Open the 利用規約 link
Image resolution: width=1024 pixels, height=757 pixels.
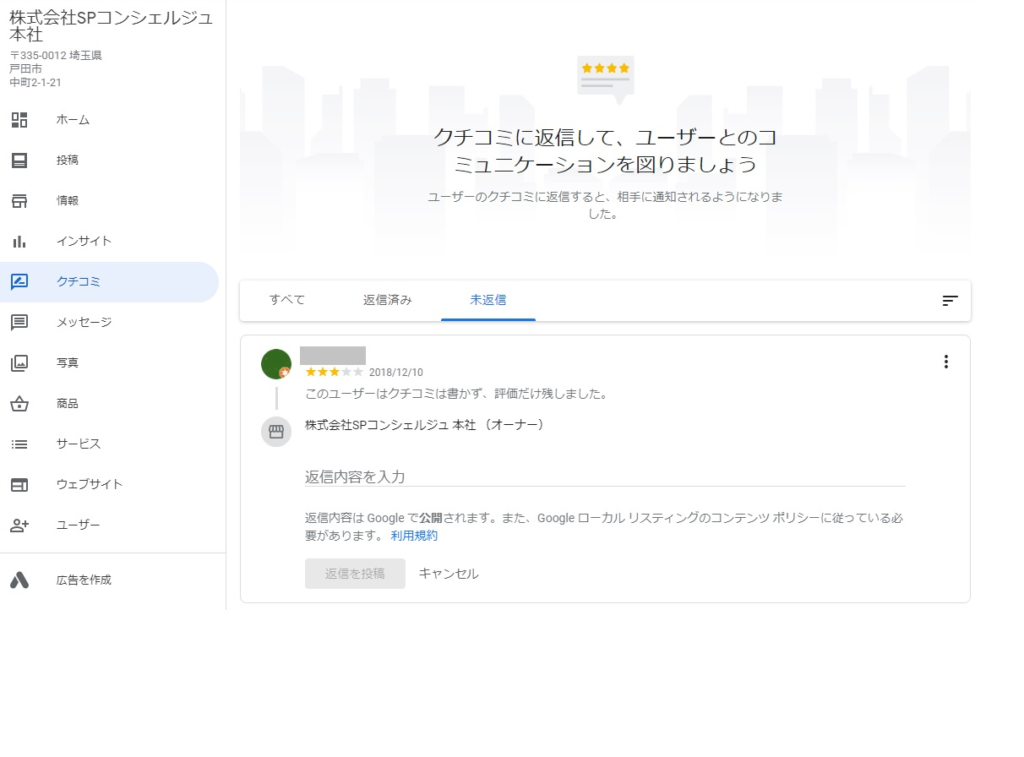pyautogui.click(x=414, y=536)
